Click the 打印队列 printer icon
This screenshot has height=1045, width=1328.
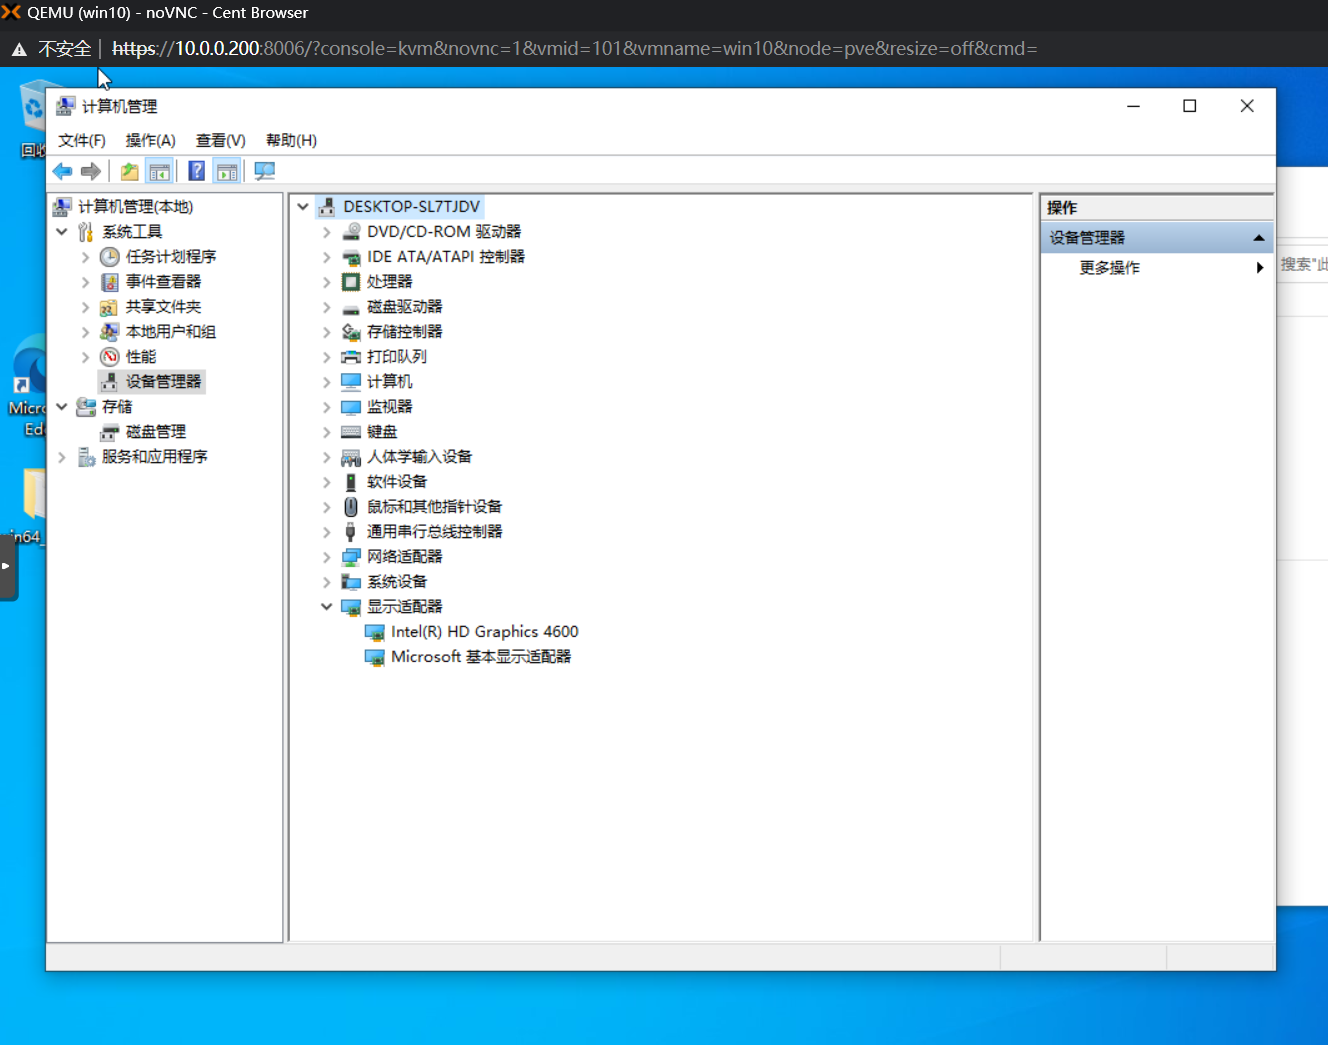pos(351,357)
